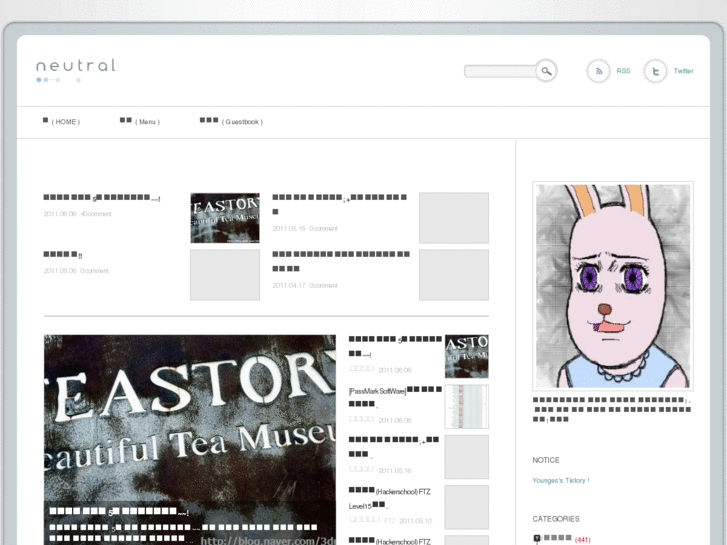
Task: Open the Younges's Tistory ! notice link
Action: (x=561, y=481)
